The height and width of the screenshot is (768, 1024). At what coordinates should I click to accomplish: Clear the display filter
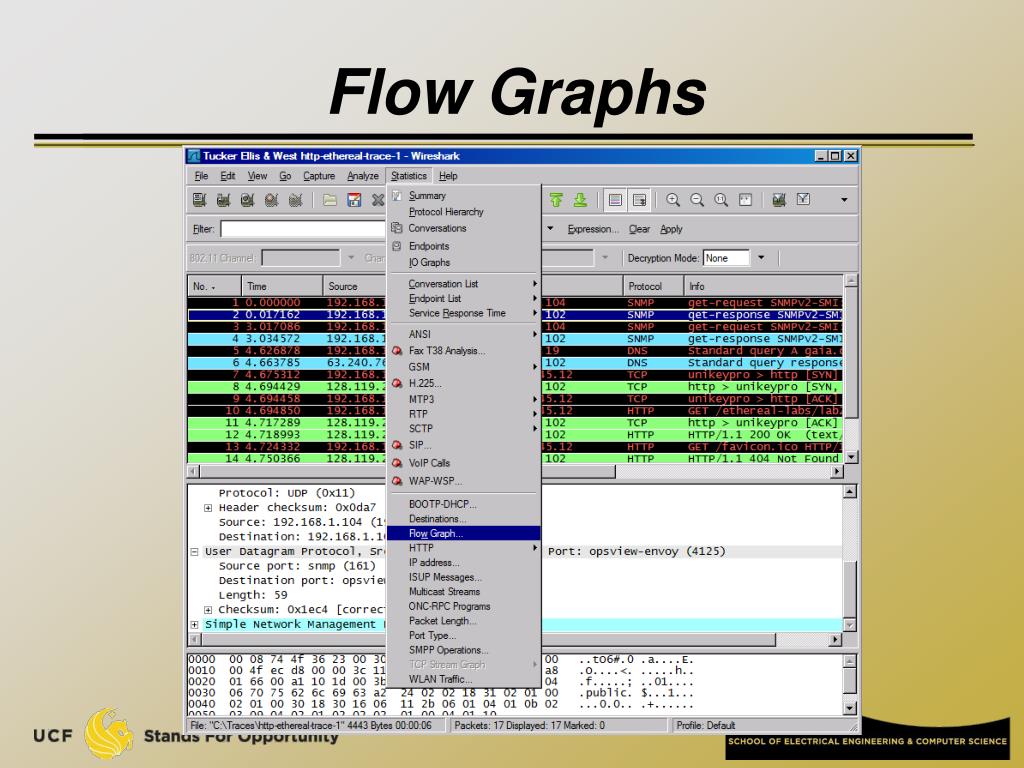[x=639, y=229]
